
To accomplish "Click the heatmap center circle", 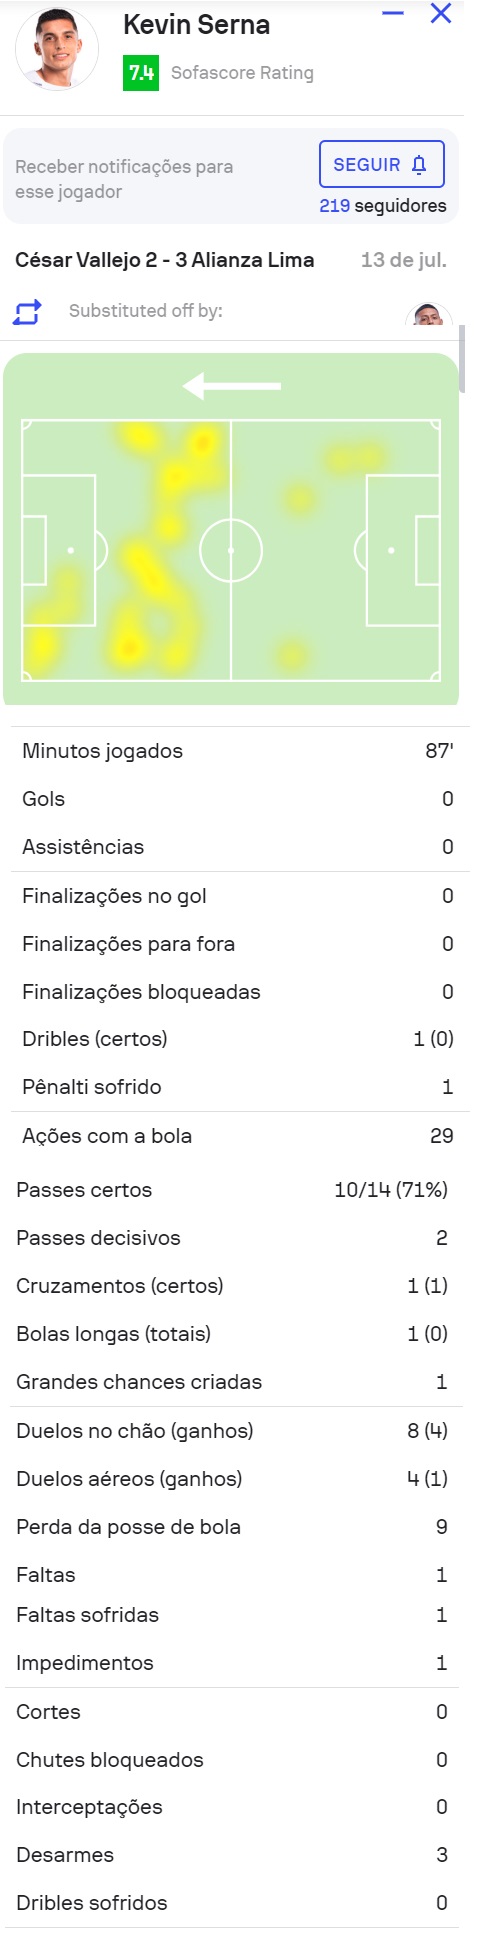I will click(231, 550).
